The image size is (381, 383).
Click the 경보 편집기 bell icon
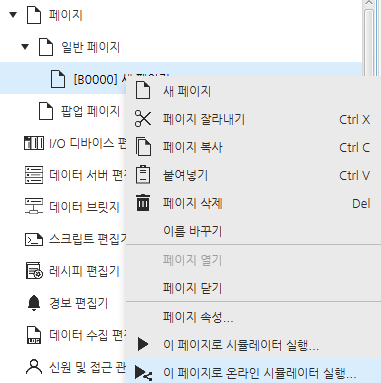[34, 303]
